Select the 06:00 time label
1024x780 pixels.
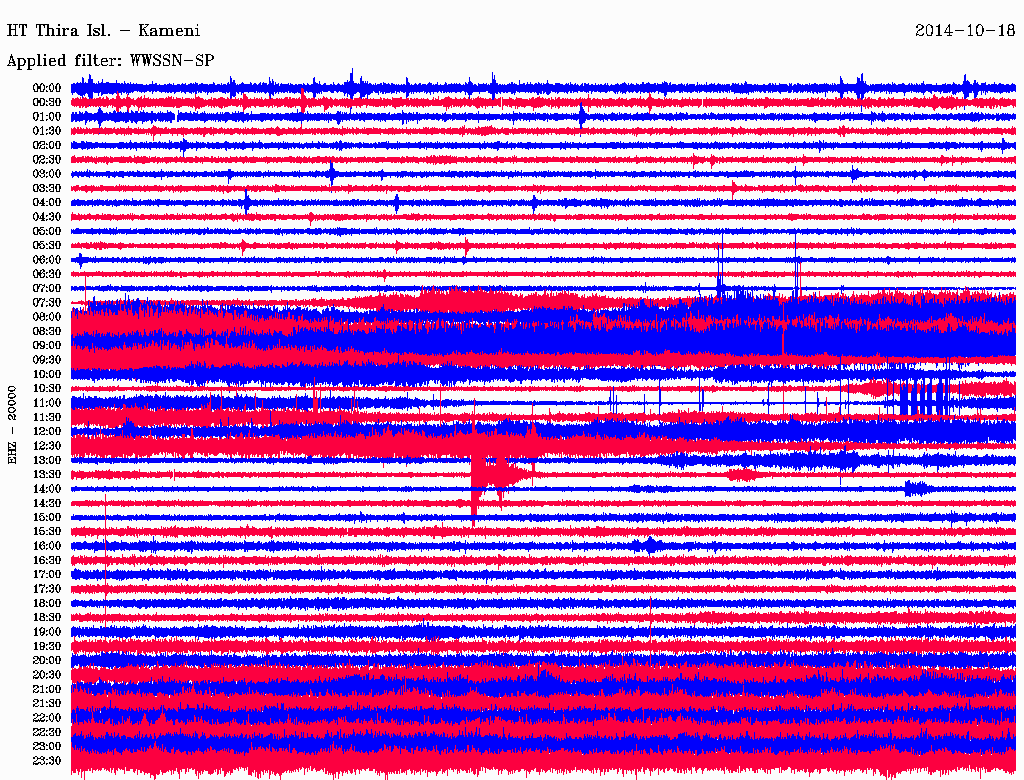(x=47, y=260)
